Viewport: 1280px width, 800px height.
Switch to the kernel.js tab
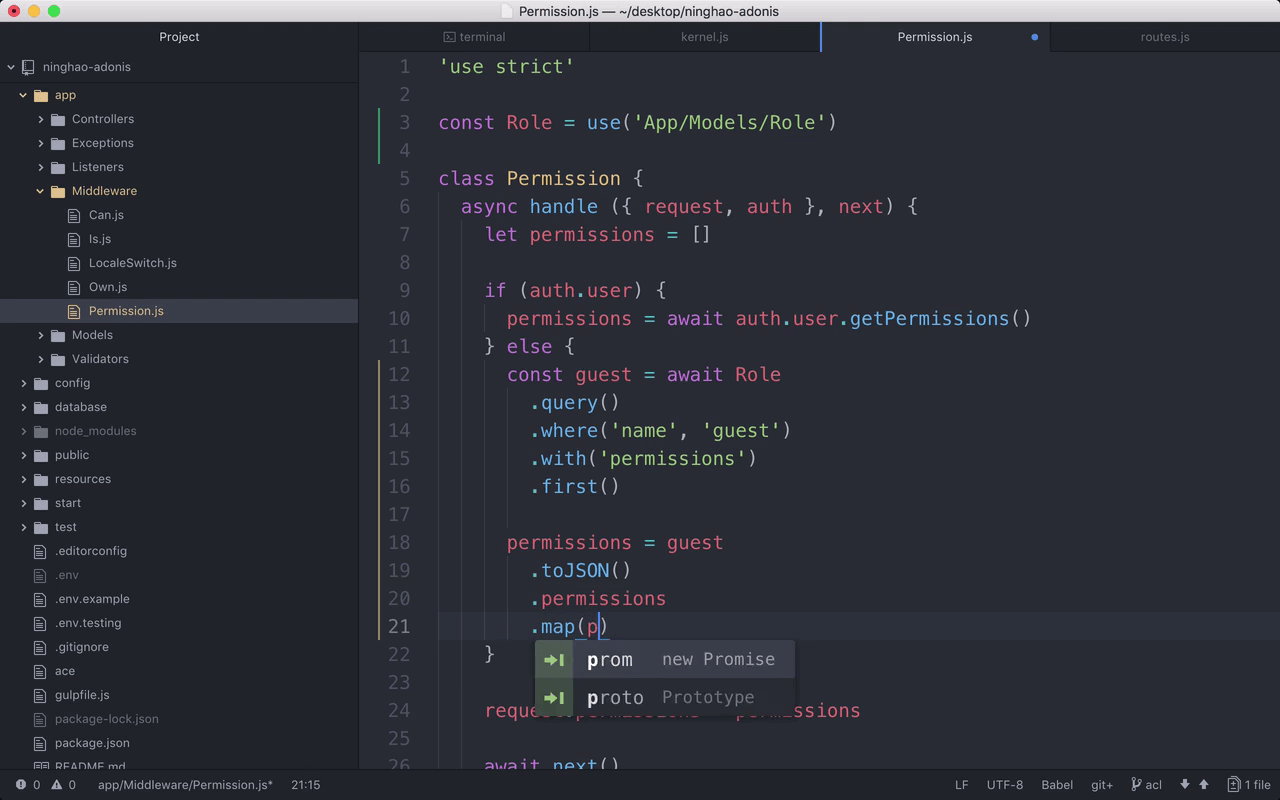point(704,37)
